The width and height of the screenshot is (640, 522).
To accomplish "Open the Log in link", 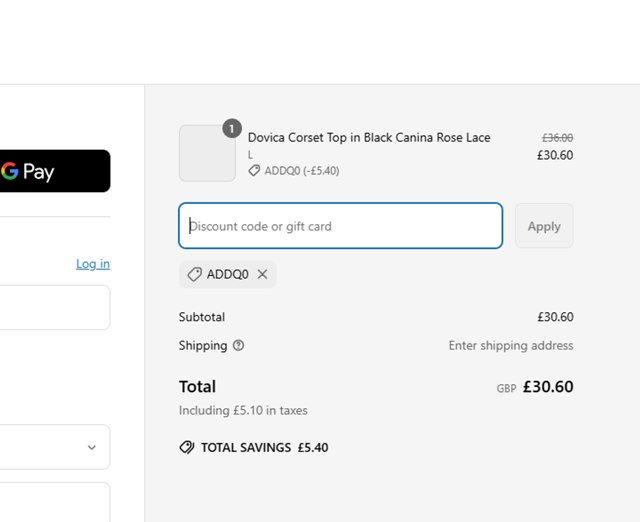I will coord(93,264).
